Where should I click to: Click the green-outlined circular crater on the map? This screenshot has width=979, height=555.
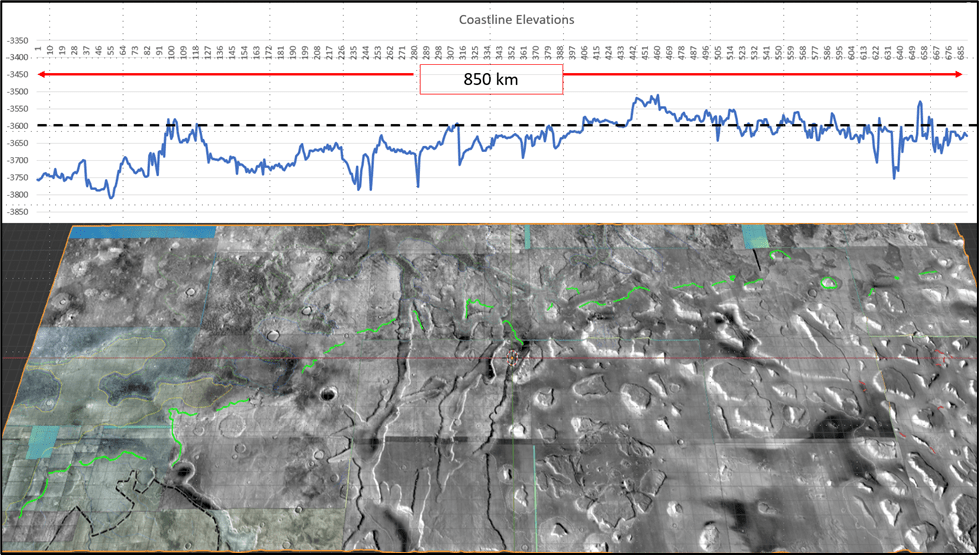click(x=828, y=284)
